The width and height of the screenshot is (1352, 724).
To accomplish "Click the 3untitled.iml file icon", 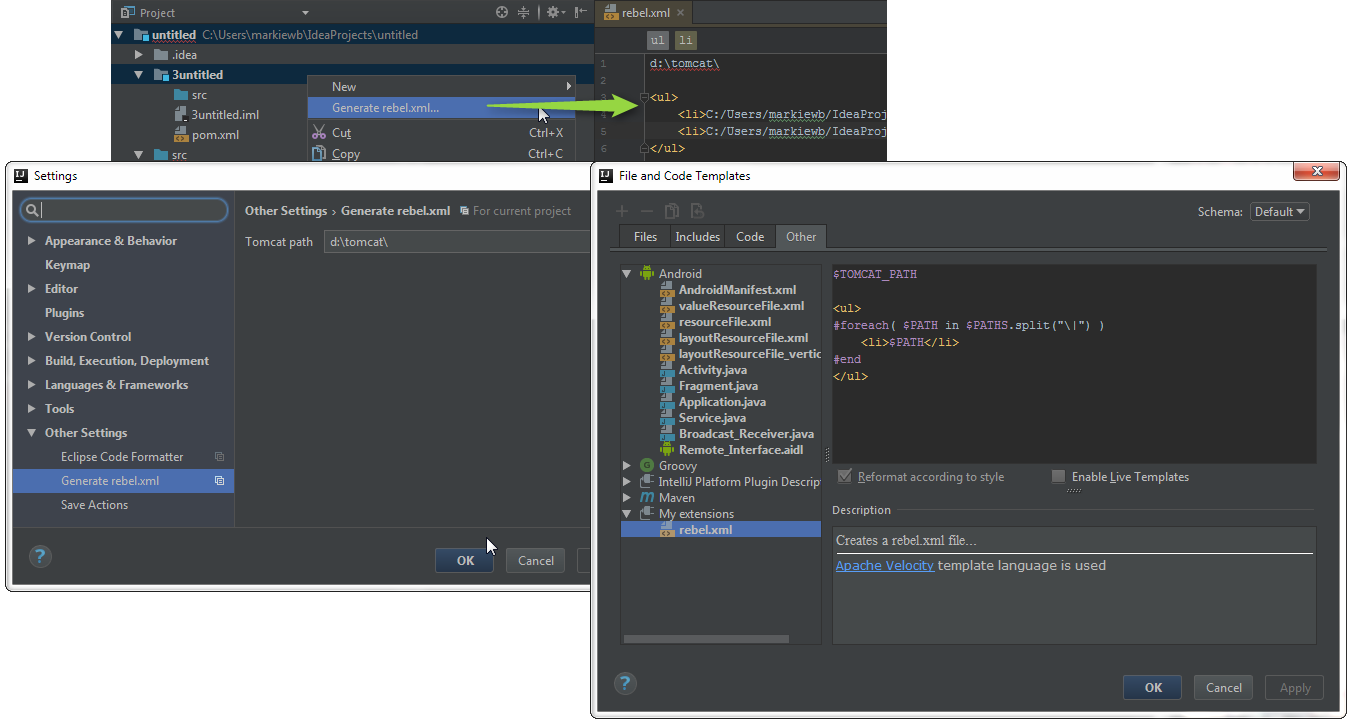I will (181, 114).
